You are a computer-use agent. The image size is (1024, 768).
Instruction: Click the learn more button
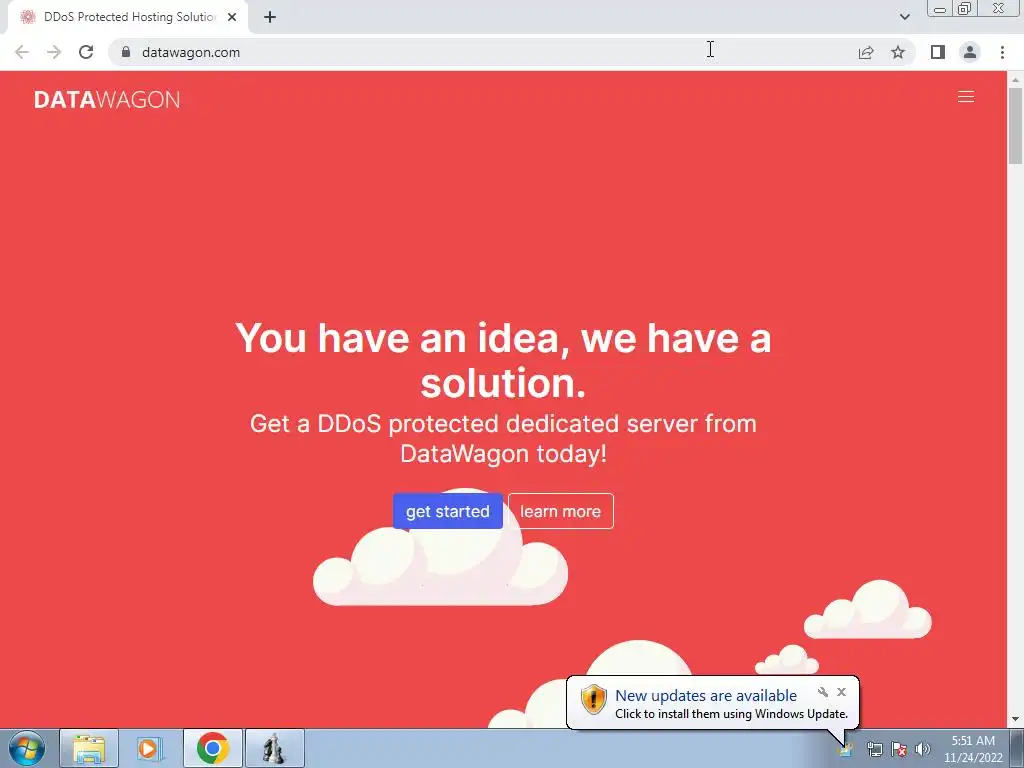tap(560, 511)
